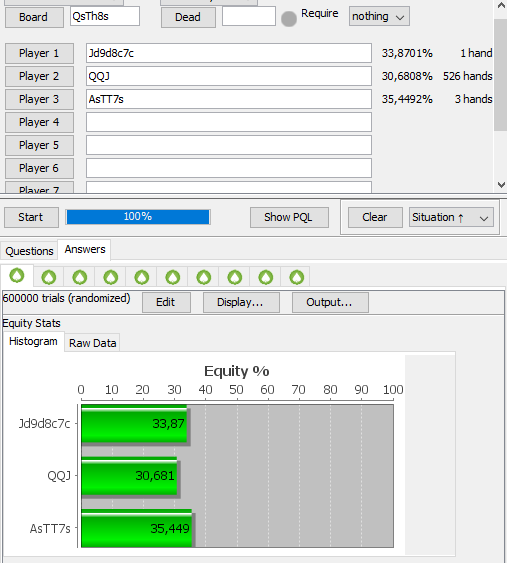Open the Situation dropdown
The width and height of the screenshot is (507, 563).
pyautogui.click(x=451, y=217)
